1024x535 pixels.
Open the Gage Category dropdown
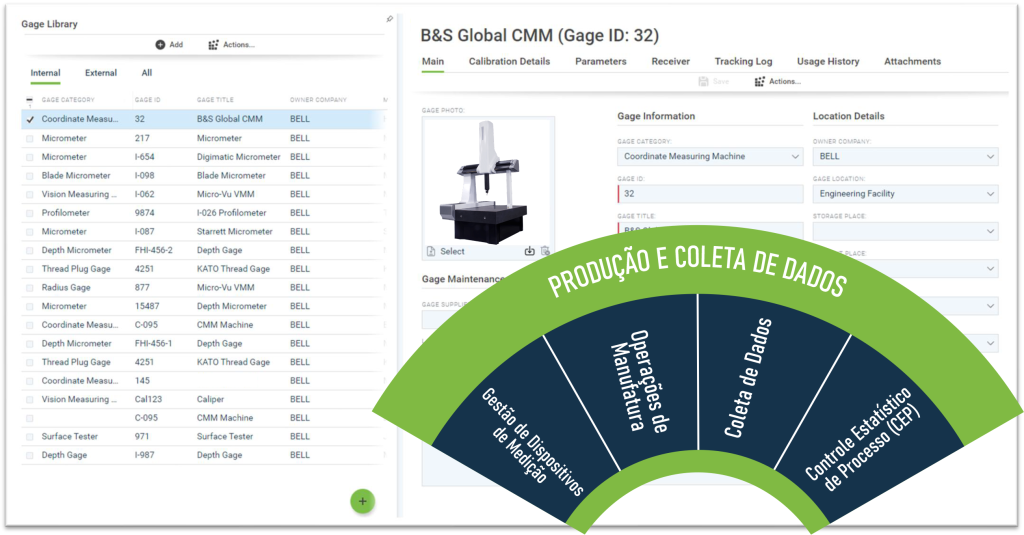710,156
